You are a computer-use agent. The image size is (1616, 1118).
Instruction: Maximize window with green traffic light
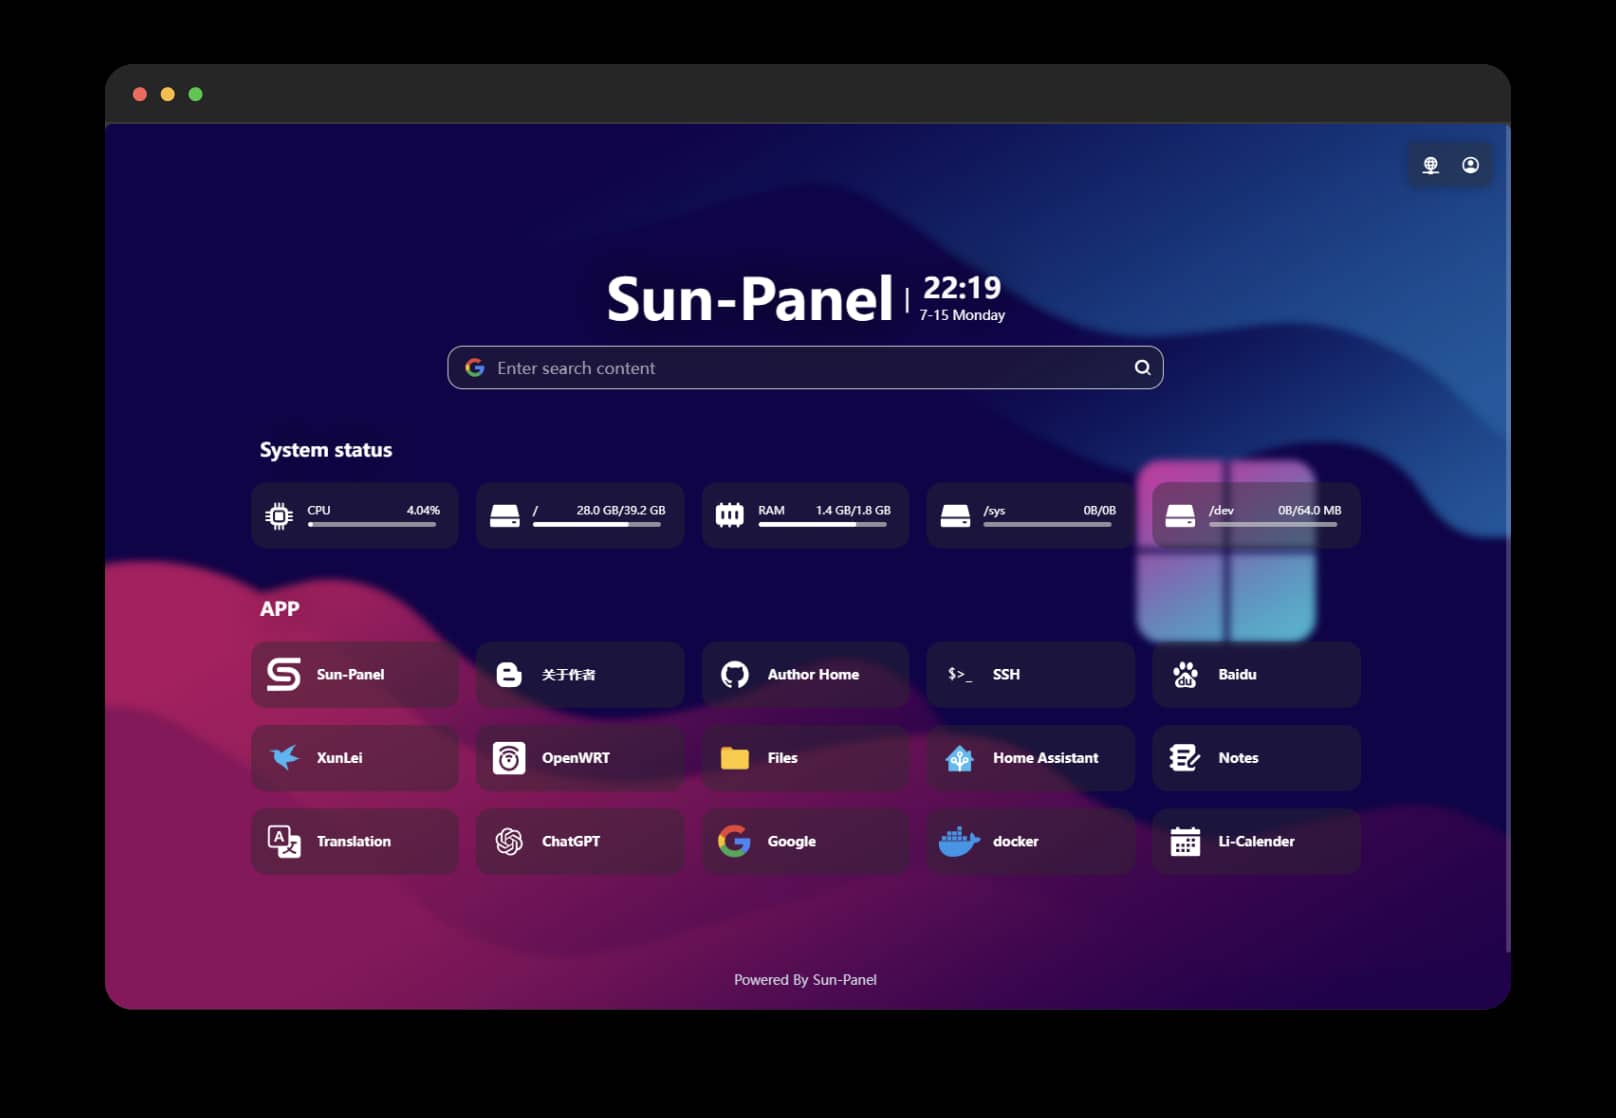coord(196,94)
